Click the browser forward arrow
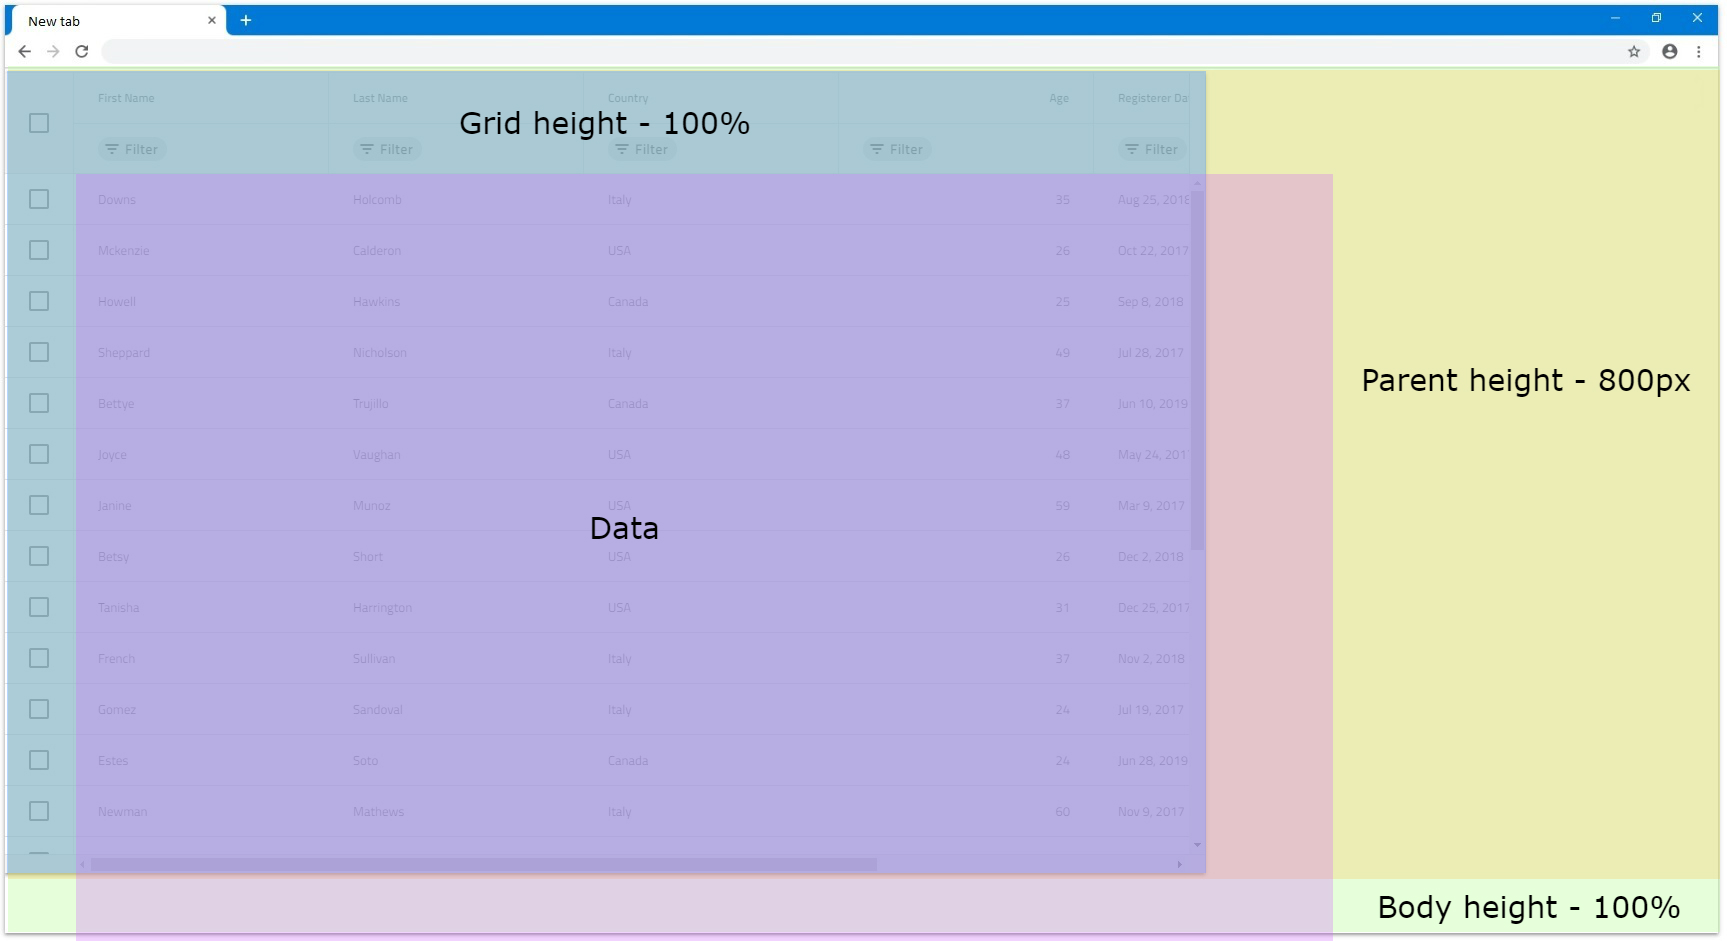 (x=53, y=52)
